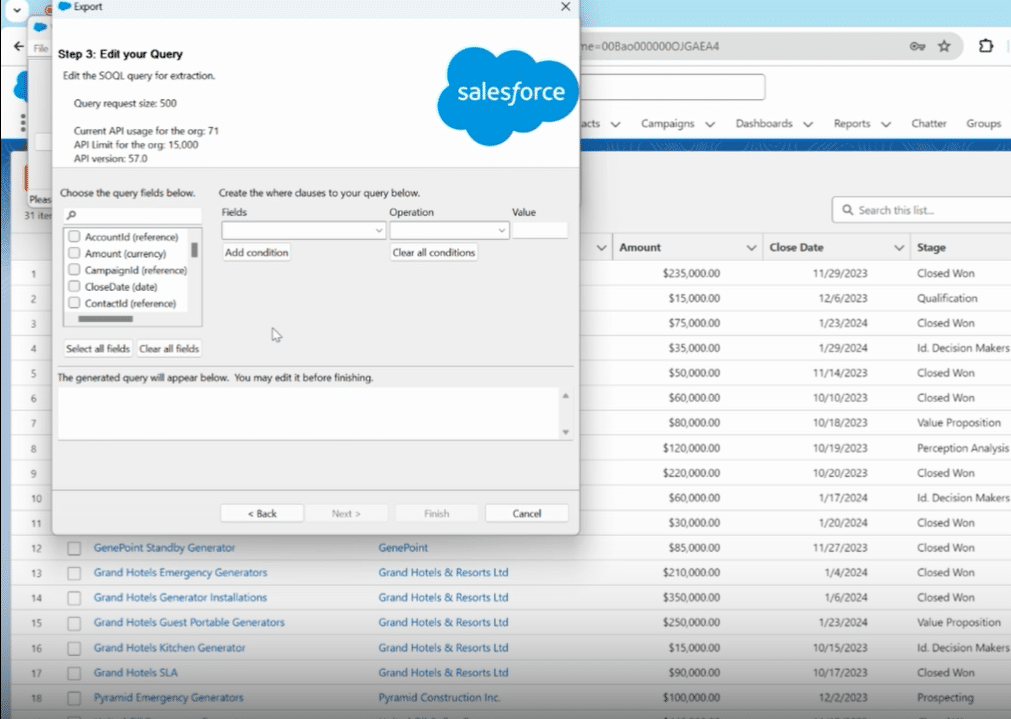The height and width of the screenshot is (719, 1011).
Task: Expand the Dashboards nav menu chevron
Action: [x=808, y=124]
